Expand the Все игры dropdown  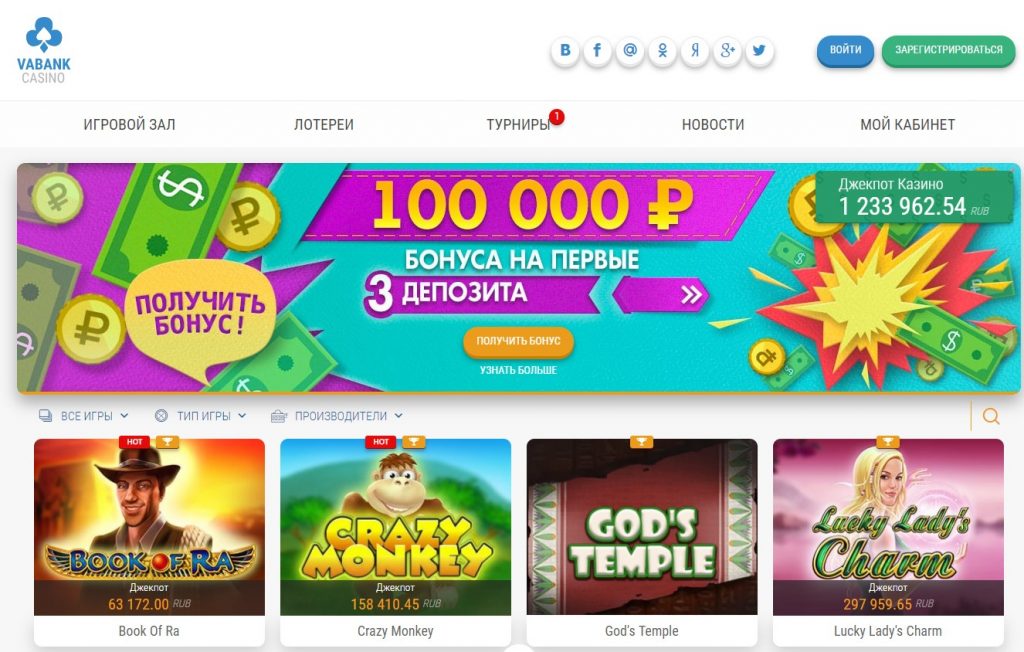coord(84,416)
